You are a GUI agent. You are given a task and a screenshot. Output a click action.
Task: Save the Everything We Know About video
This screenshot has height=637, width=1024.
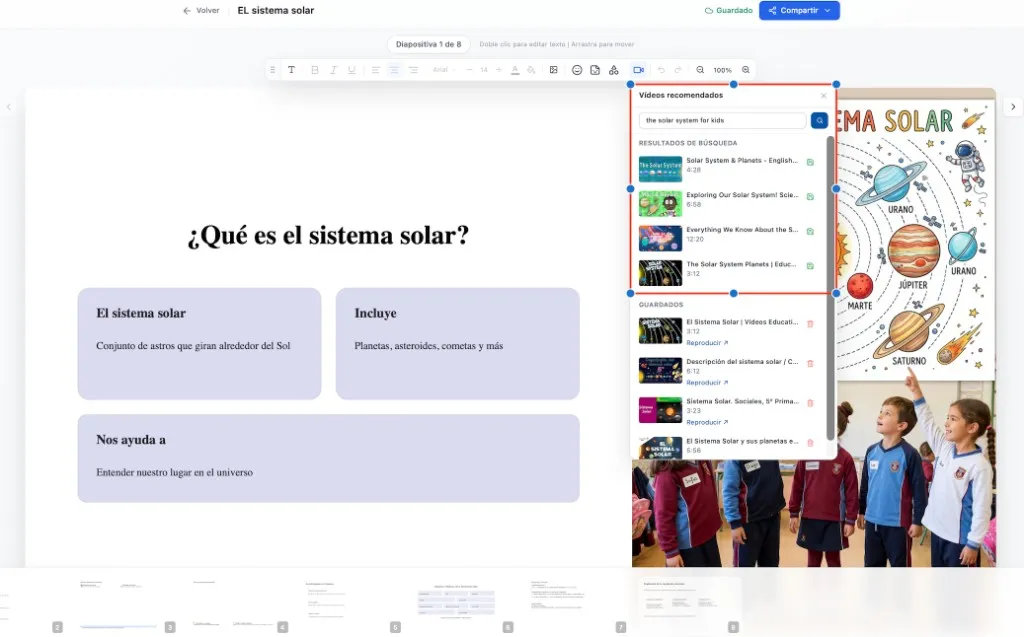pos(810,231)
